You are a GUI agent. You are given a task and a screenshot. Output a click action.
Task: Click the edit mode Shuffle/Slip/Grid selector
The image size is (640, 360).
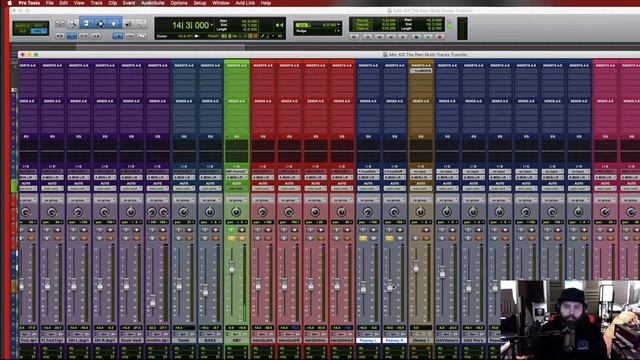click(x=31, y=28)
